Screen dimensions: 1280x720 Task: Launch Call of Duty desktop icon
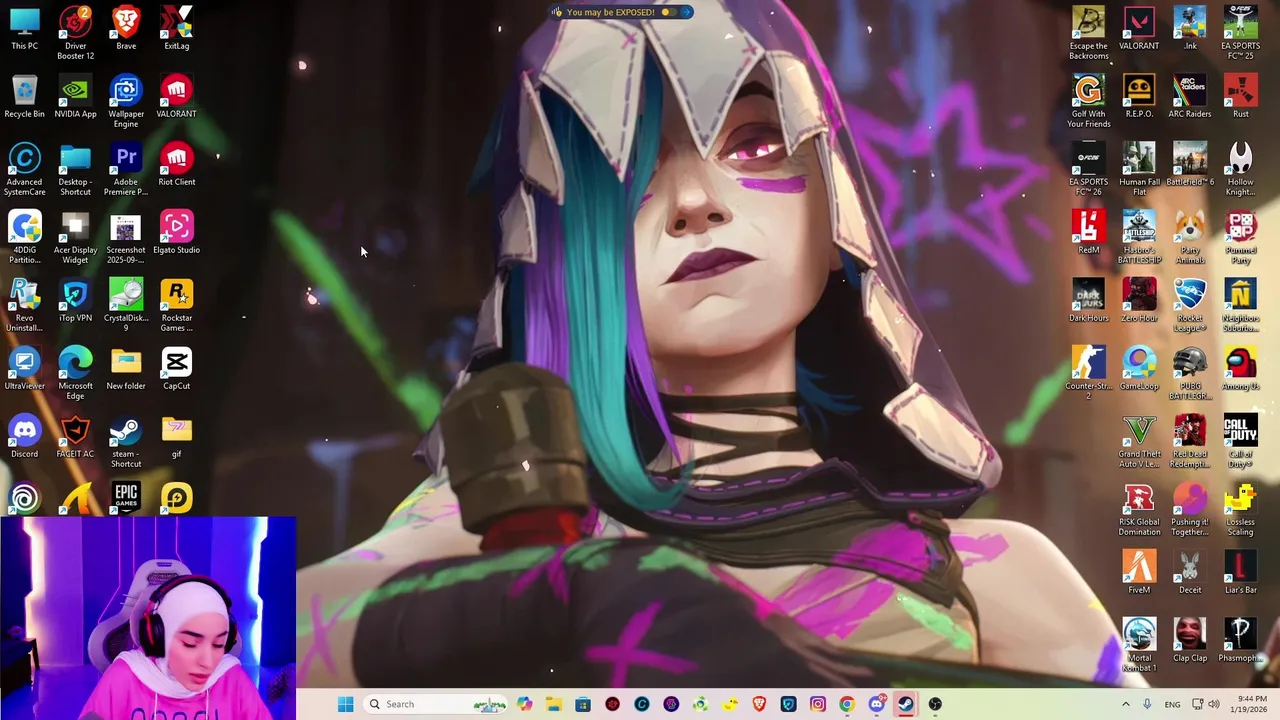point(1240,441)
